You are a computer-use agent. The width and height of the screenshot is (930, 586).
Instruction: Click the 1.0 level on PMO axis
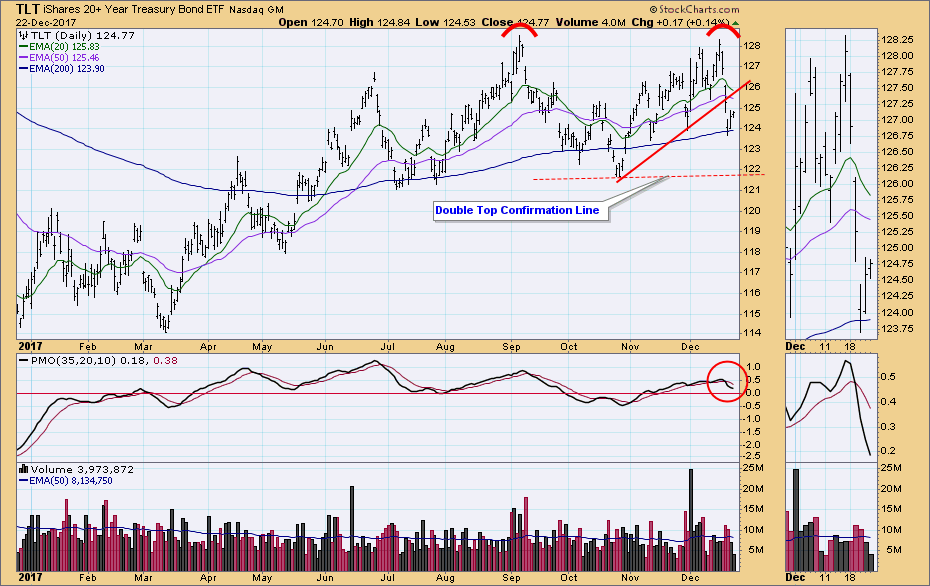(755, 367)
